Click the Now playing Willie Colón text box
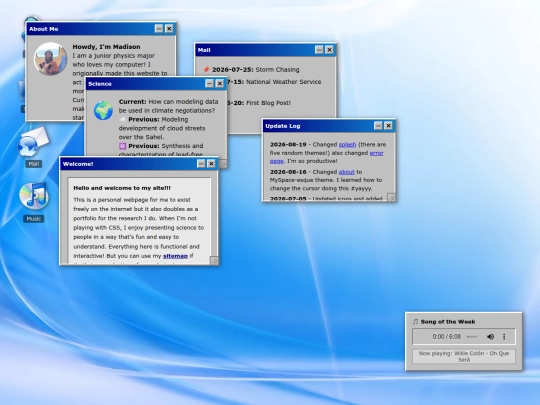The image size is (540, 405). click(x=464, y=356)
